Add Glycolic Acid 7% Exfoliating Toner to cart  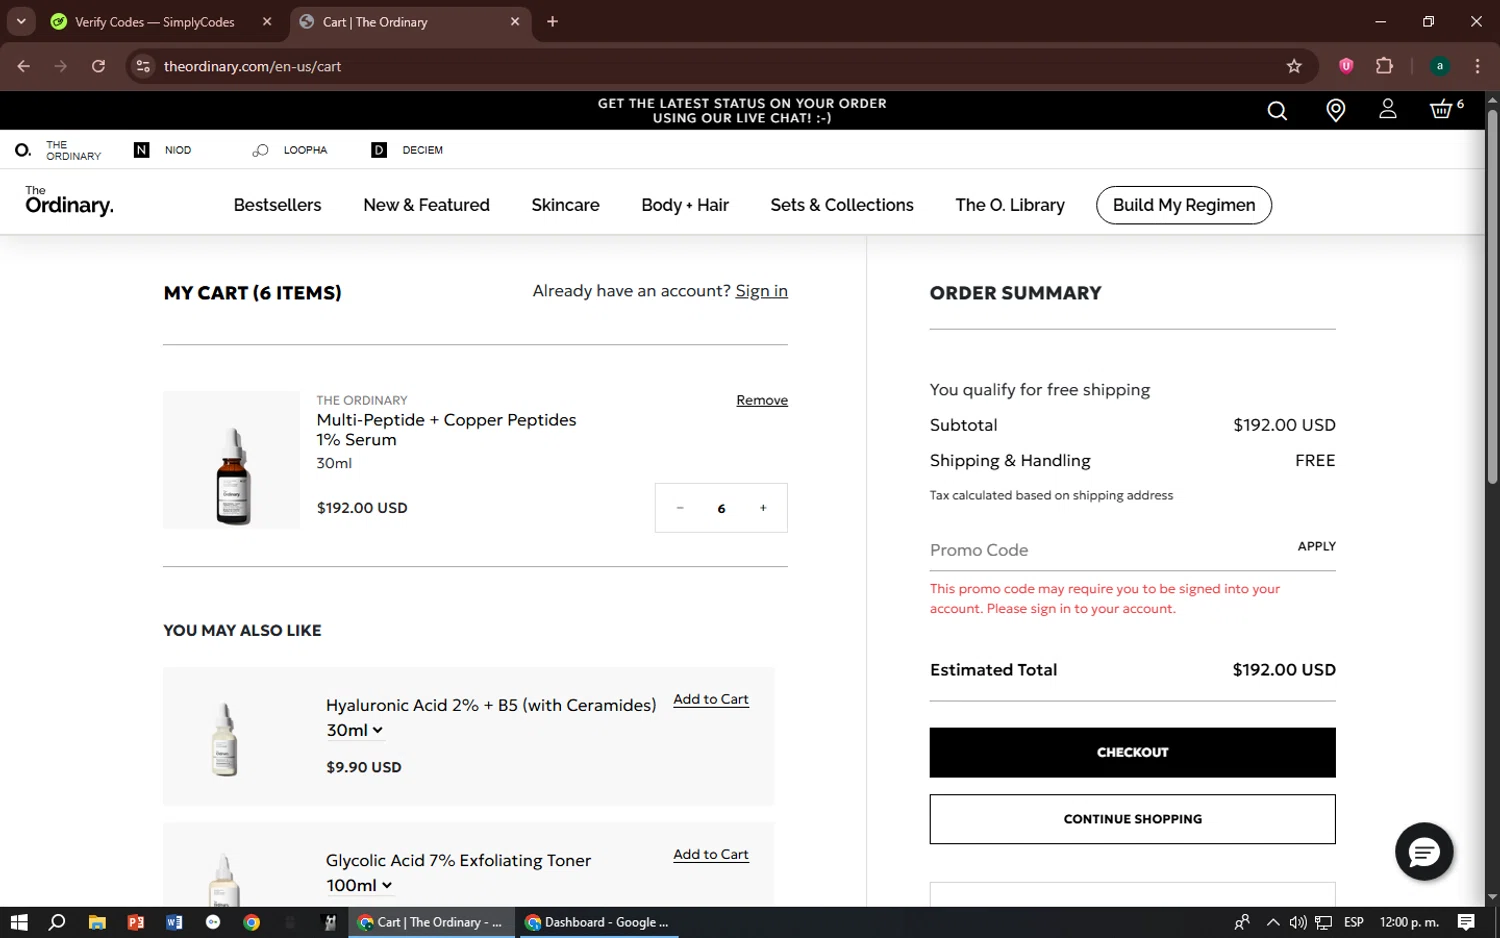[711, 854]
